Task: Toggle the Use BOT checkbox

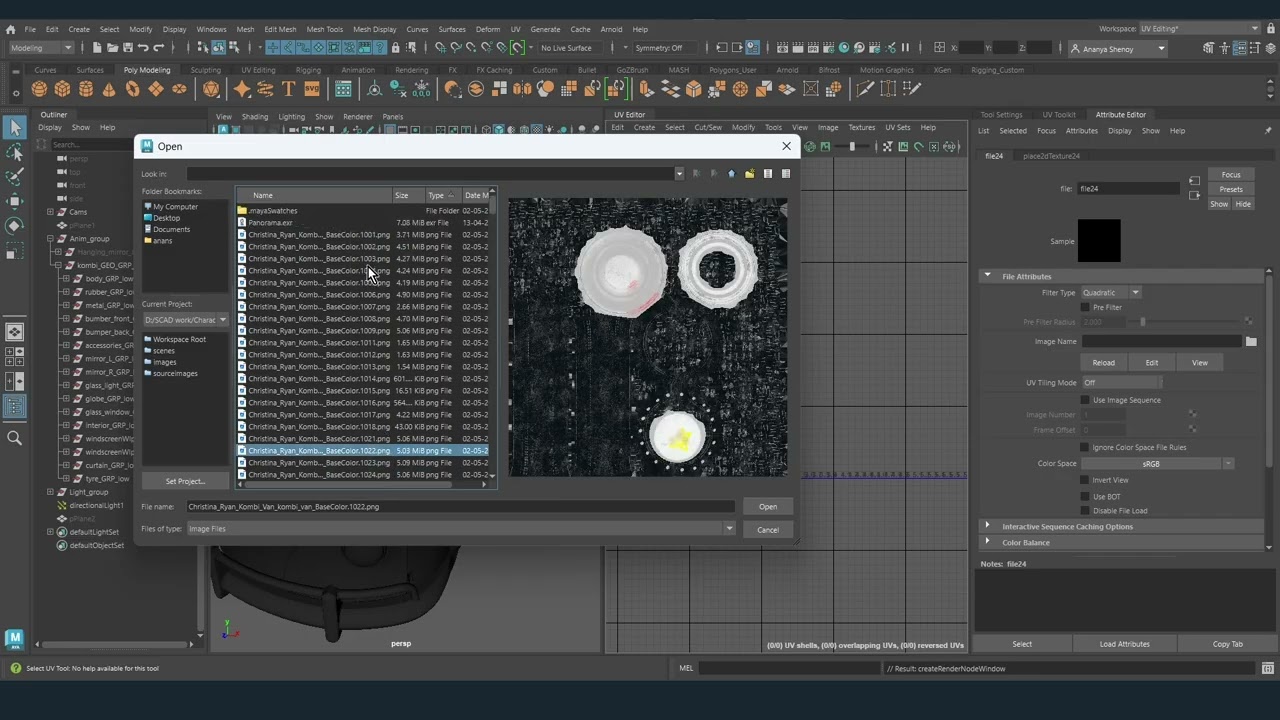Action: click(x=1085, y=496)
